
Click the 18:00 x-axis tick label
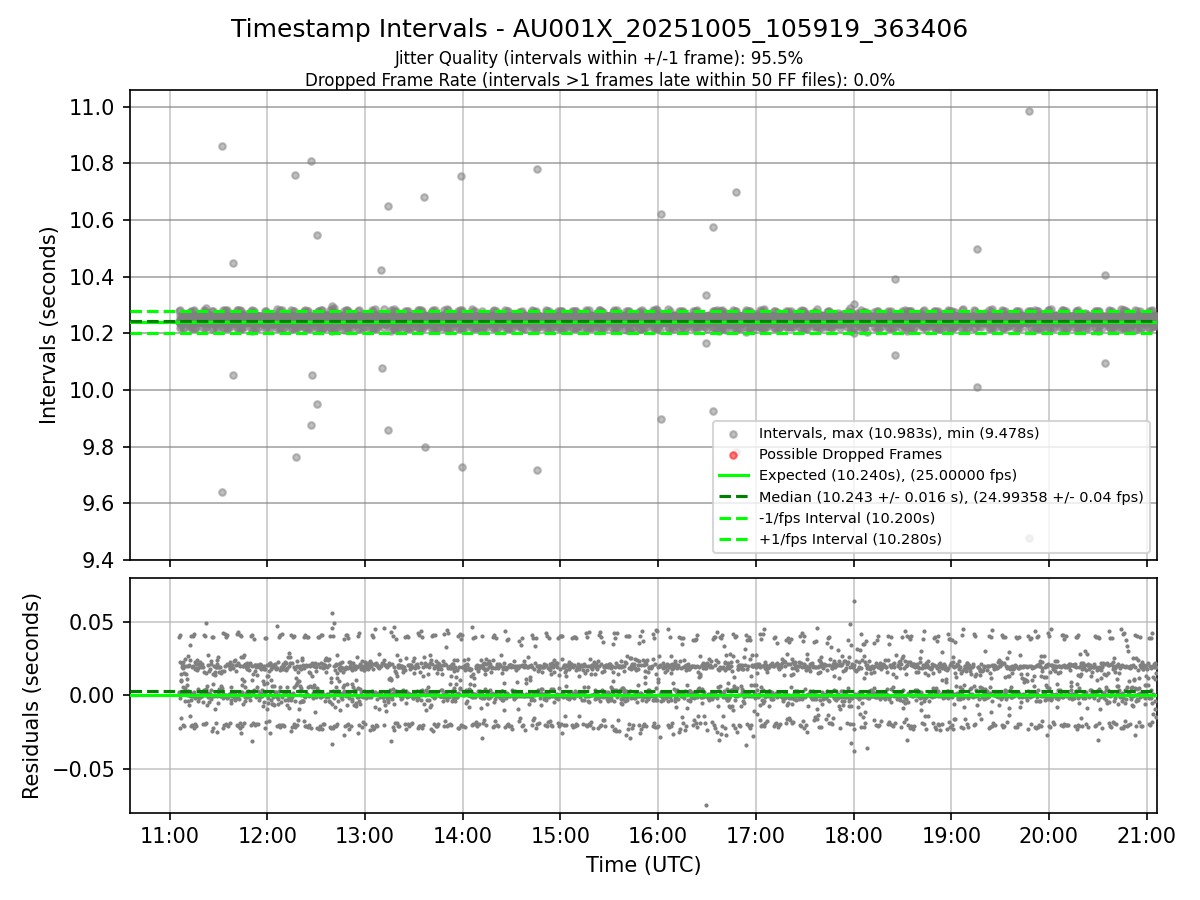(x=853, y=835)
